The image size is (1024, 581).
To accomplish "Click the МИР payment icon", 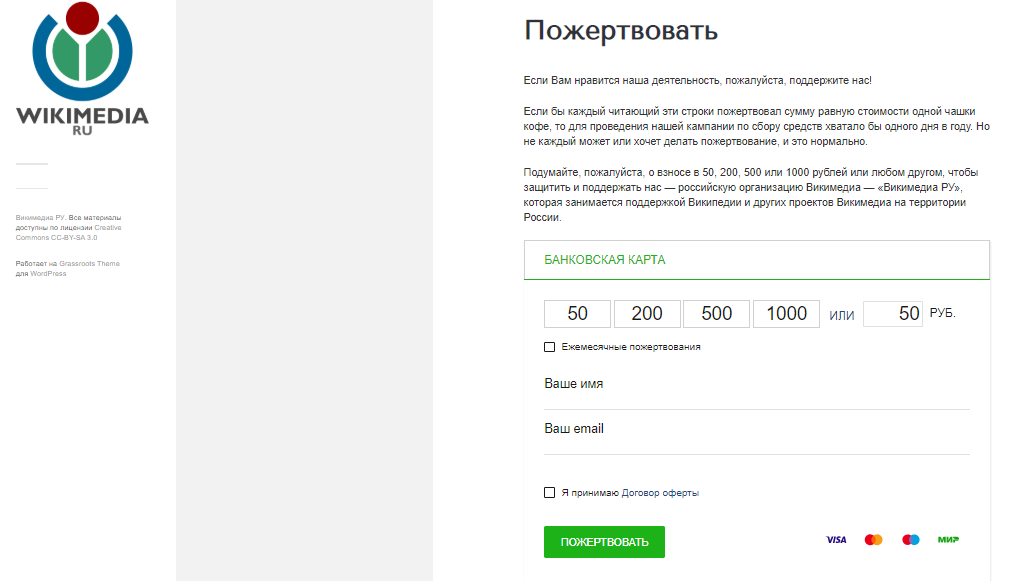I will (x=948, y=540).
